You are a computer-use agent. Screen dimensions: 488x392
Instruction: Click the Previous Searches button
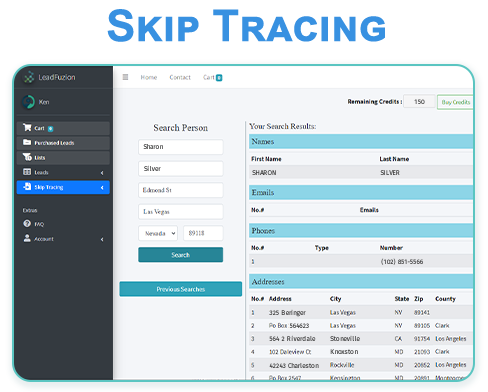181,289
